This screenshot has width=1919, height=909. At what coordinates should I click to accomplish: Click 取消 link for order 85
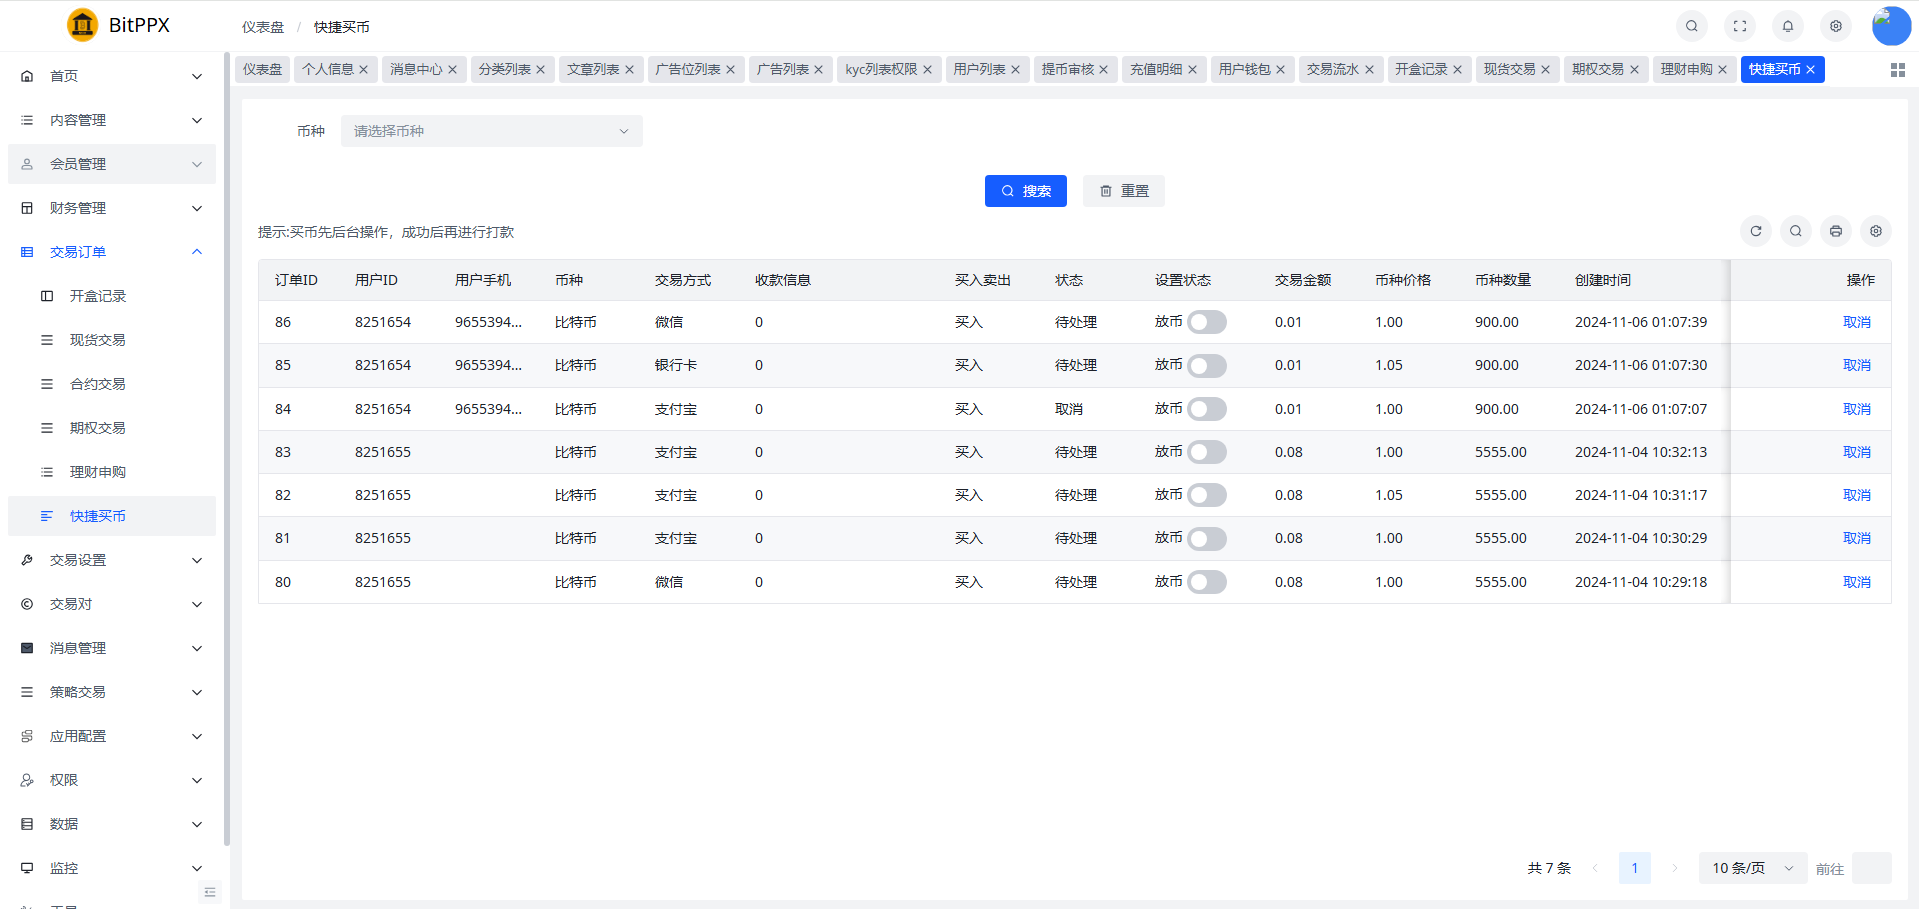(1856, 365)
